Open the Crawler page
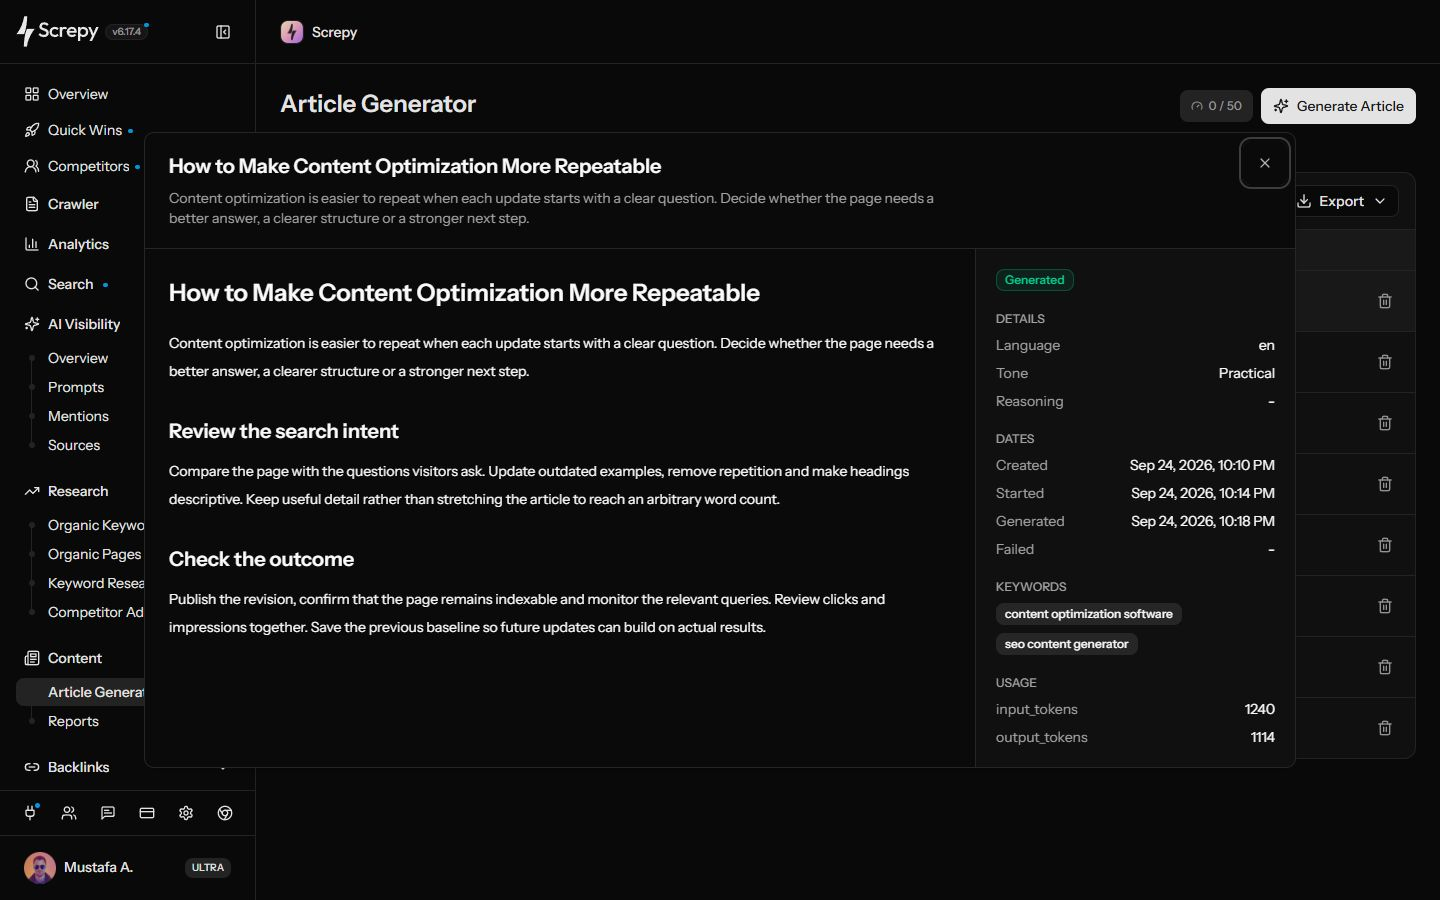Image resolution: width=1440 pixels, height=900 pixels. tap(73, 204)
